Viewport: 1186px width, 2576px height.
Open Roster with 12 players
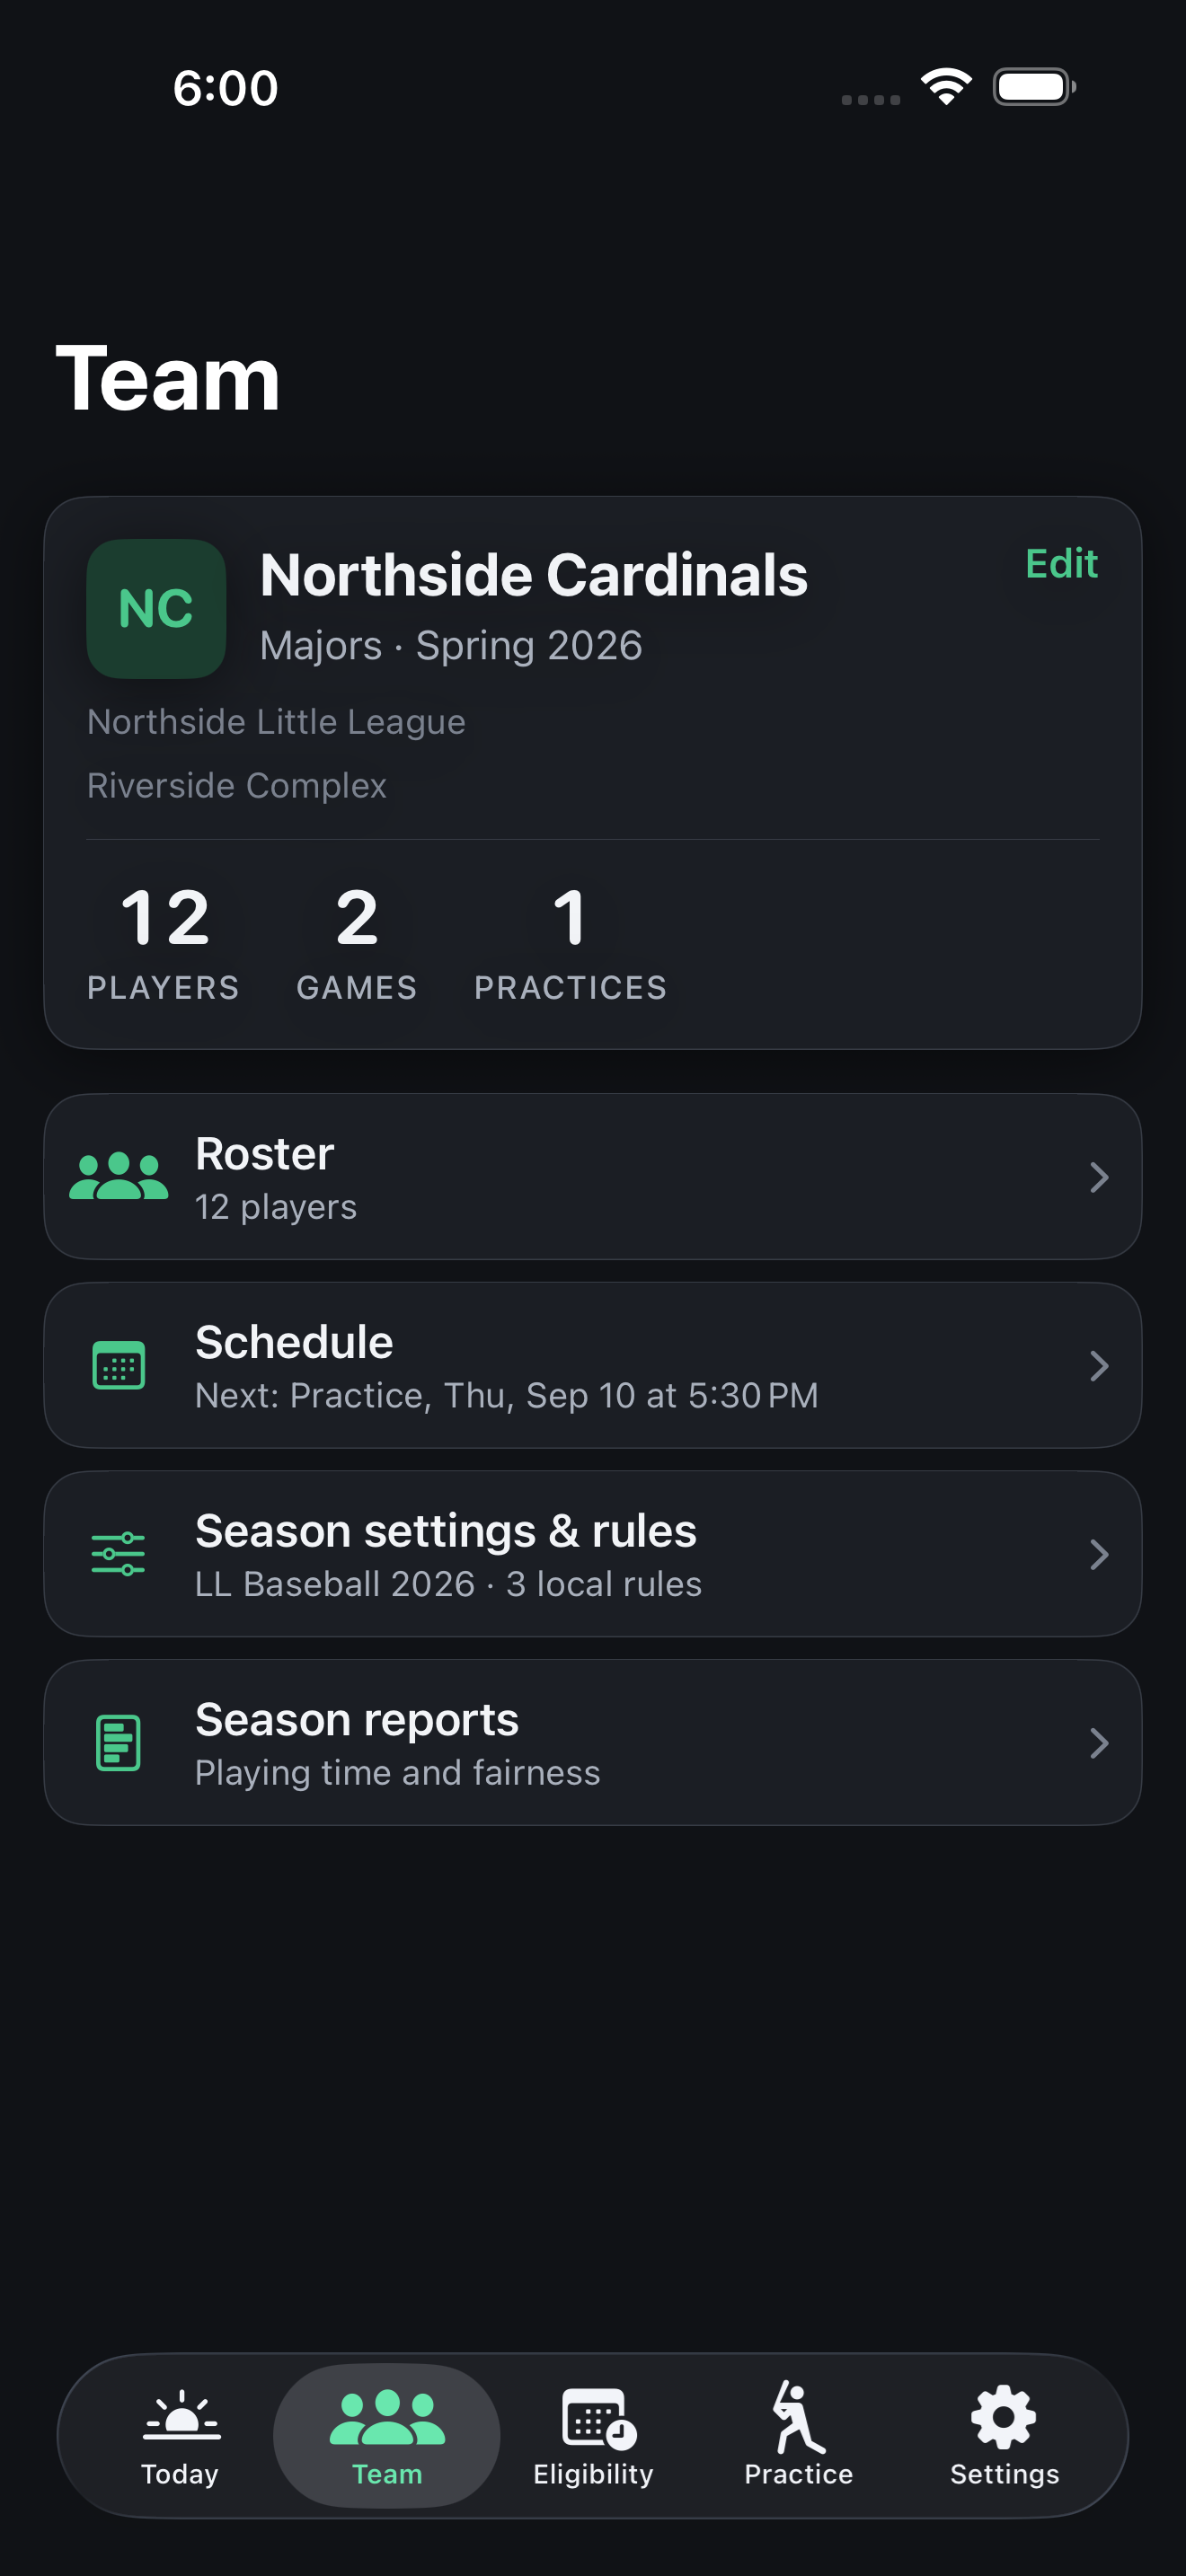click(593, 1177)
